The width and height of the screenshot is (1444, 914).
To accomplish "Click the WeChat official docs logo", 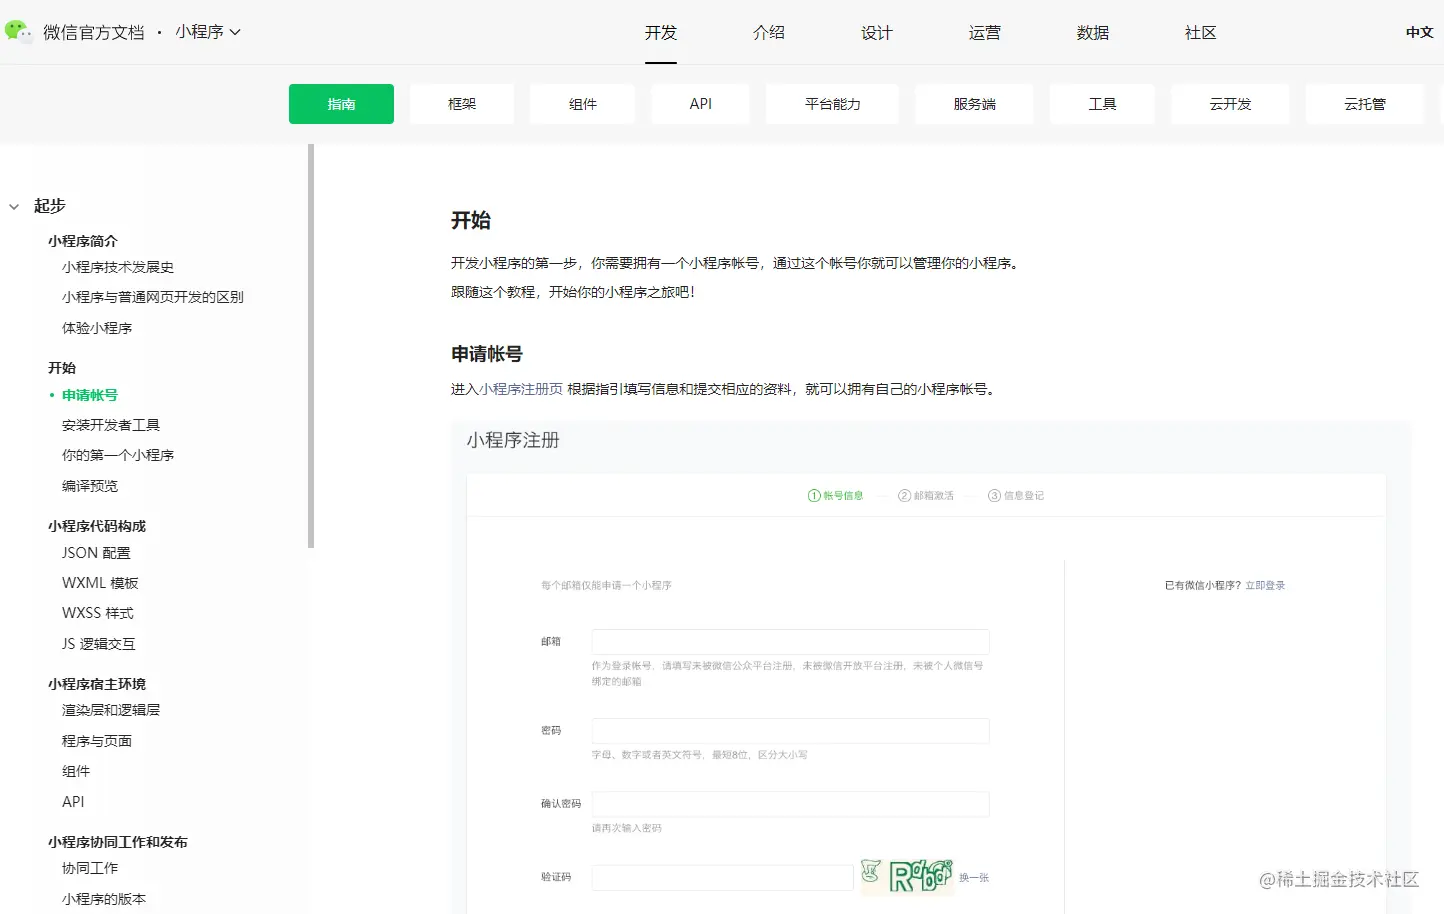I will 18,31.
